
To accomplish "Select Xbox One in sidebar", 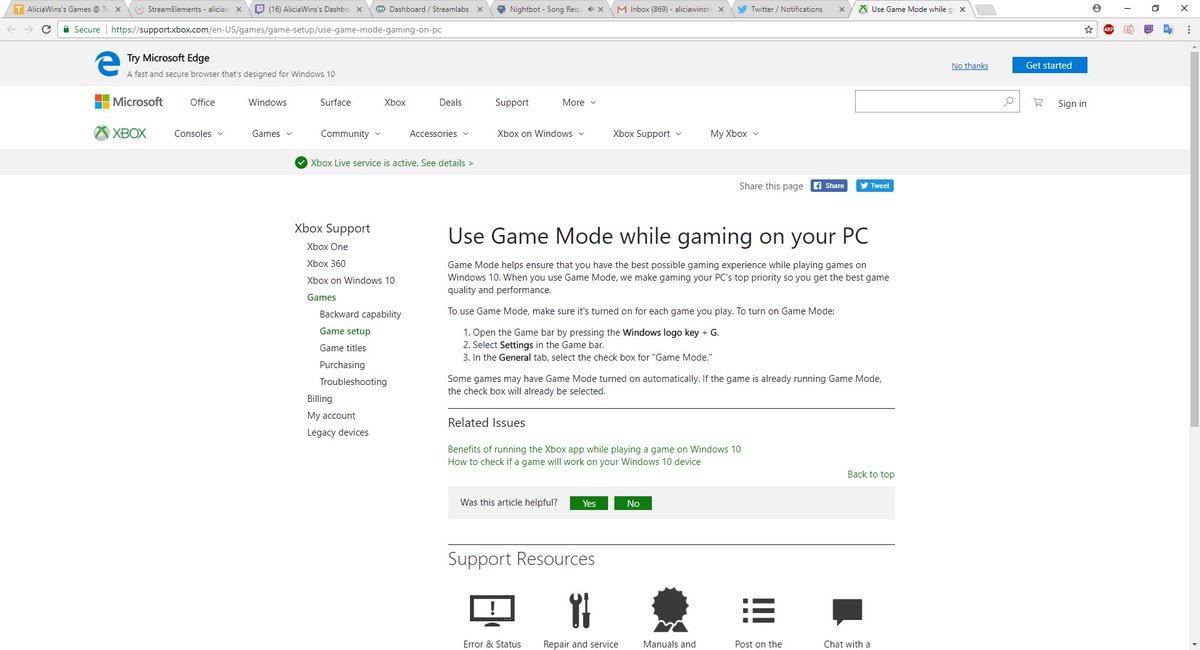I will click(327, 246).
